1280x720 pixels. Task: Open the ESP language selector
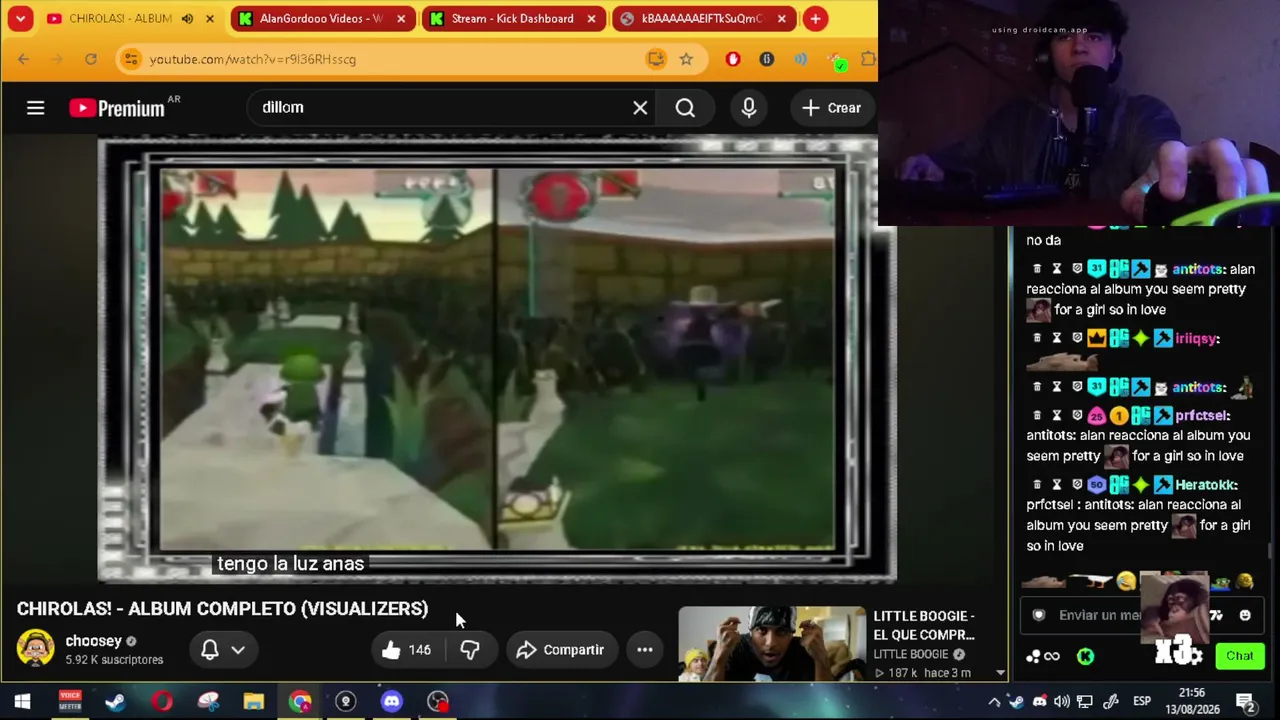point(1142,701)
